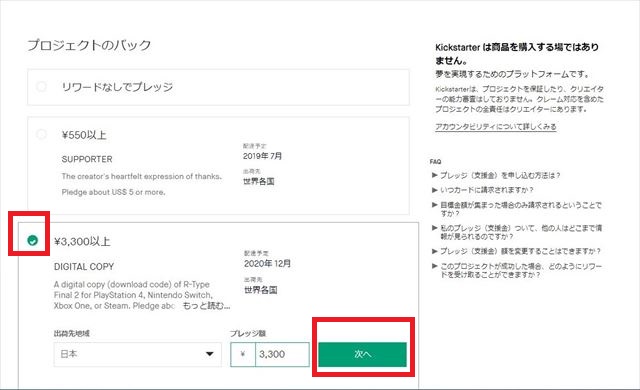Expand FAQ 'プレッジ（支援金）を申し込む方法は？'

coord(496,175)
